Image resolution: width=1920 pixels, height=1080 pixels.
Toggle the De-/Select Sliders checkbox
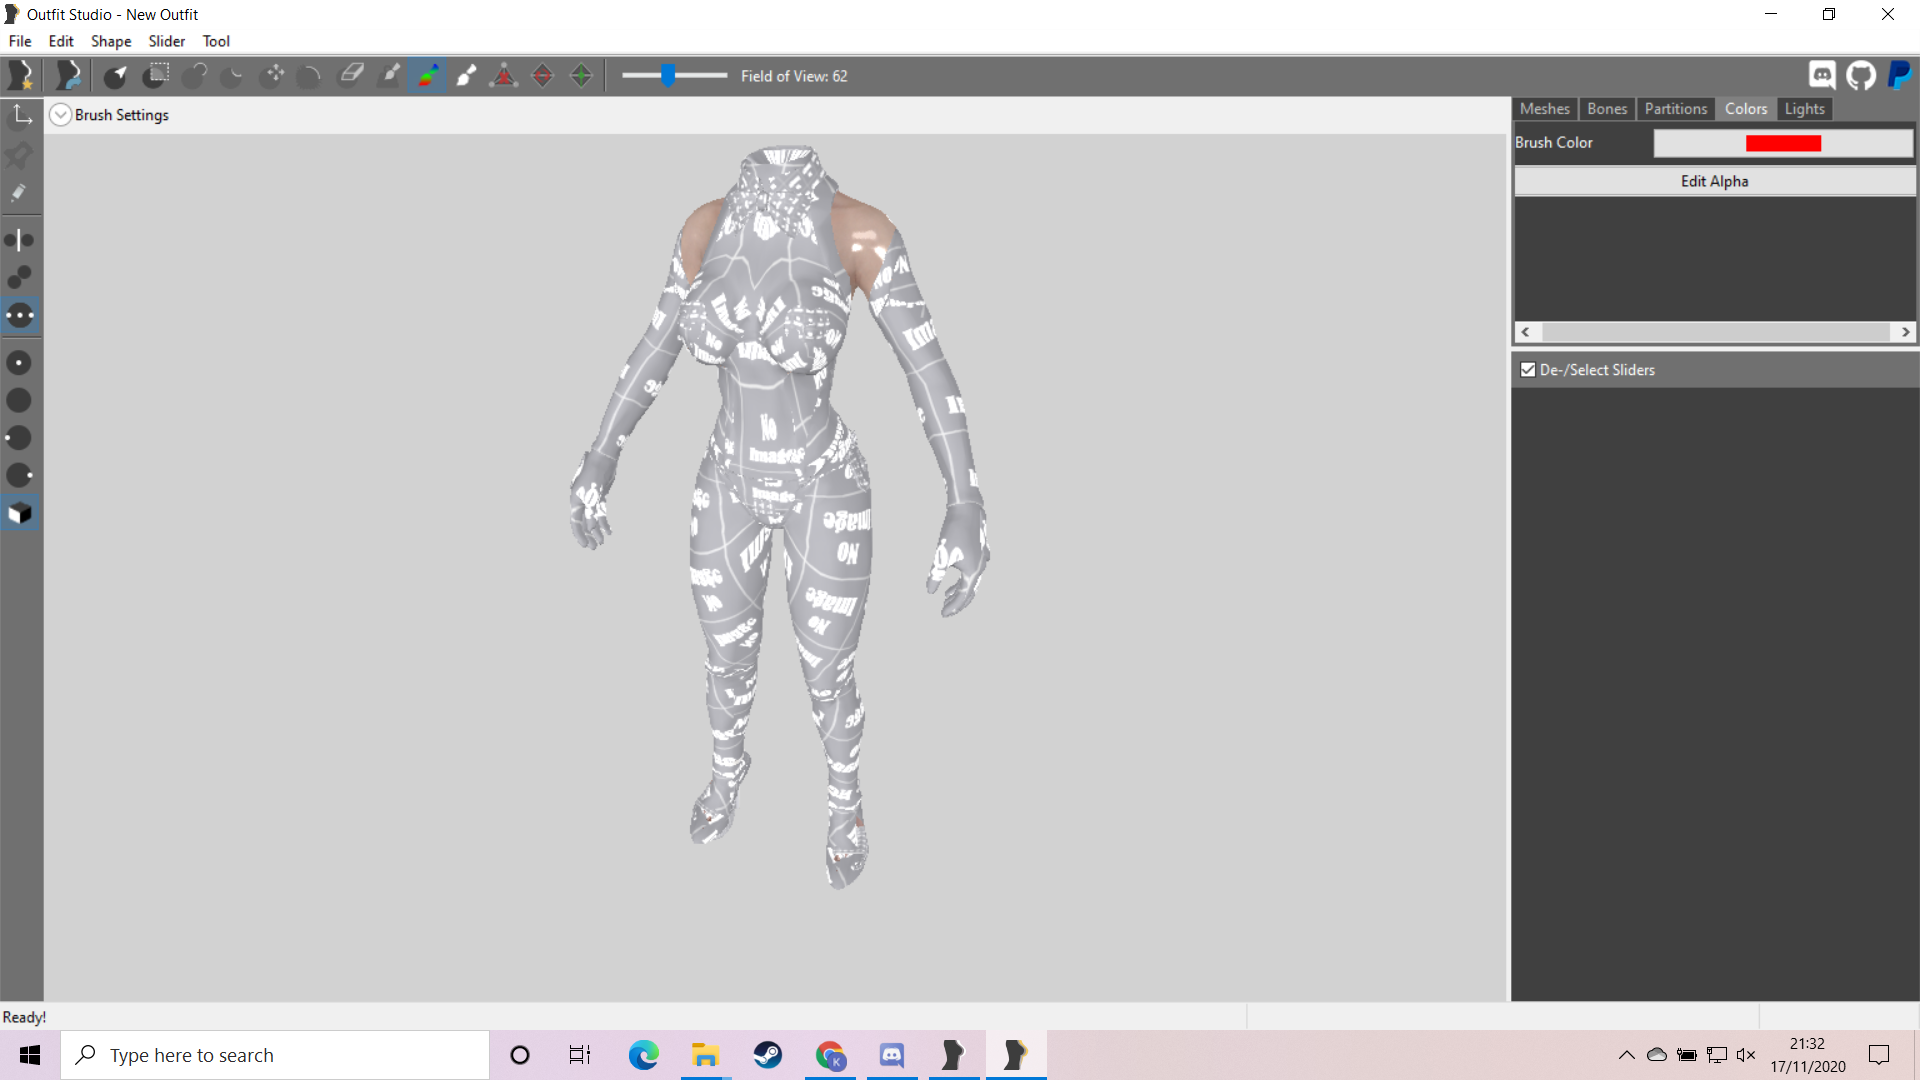tap(1528, 370)
